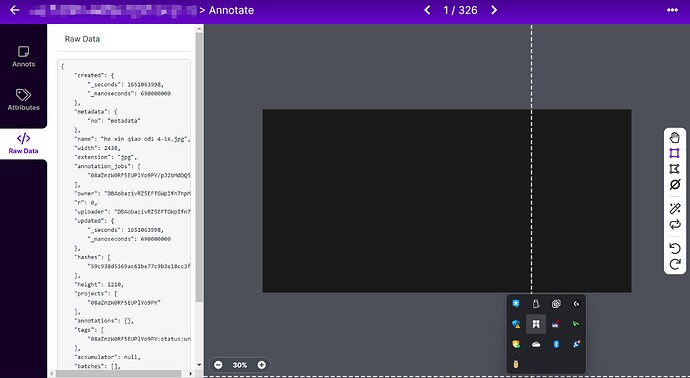Zoom out with the minus button
The width and height of the screenshot is (690, 378).
click(218, 365)
